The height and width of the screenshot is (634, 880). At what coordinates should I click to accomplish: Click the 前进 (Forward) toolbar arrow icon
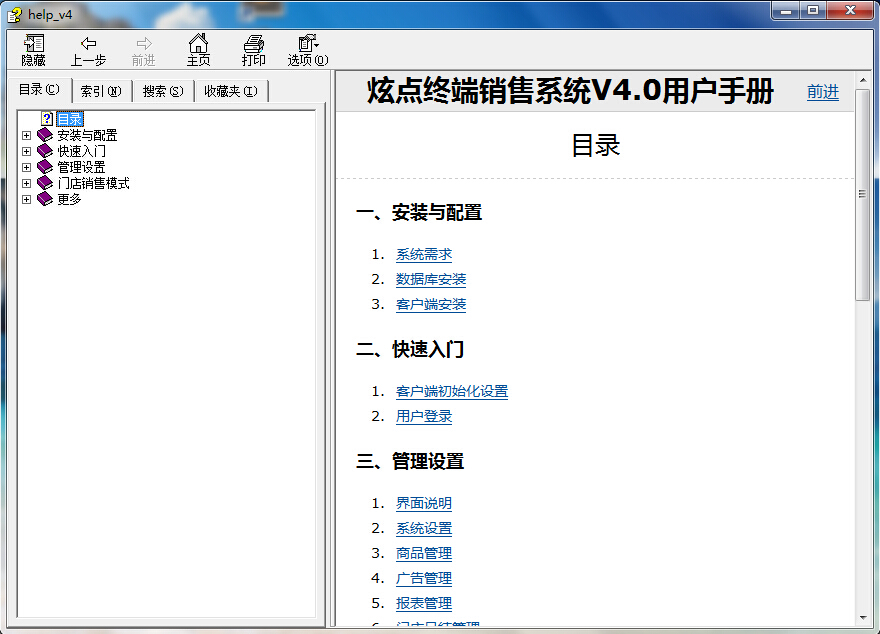pyautogui.click(x=144, y=43)
